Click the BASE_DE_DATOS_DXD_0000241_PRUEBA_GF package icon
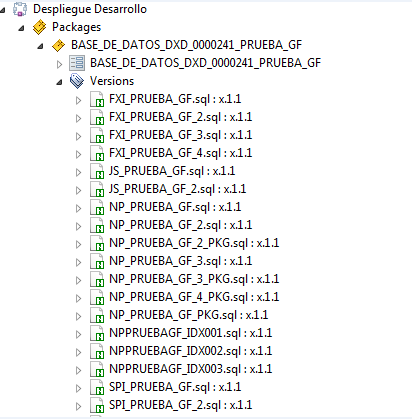The height and width of the screenshot is (419, 412). coord(58,45)
